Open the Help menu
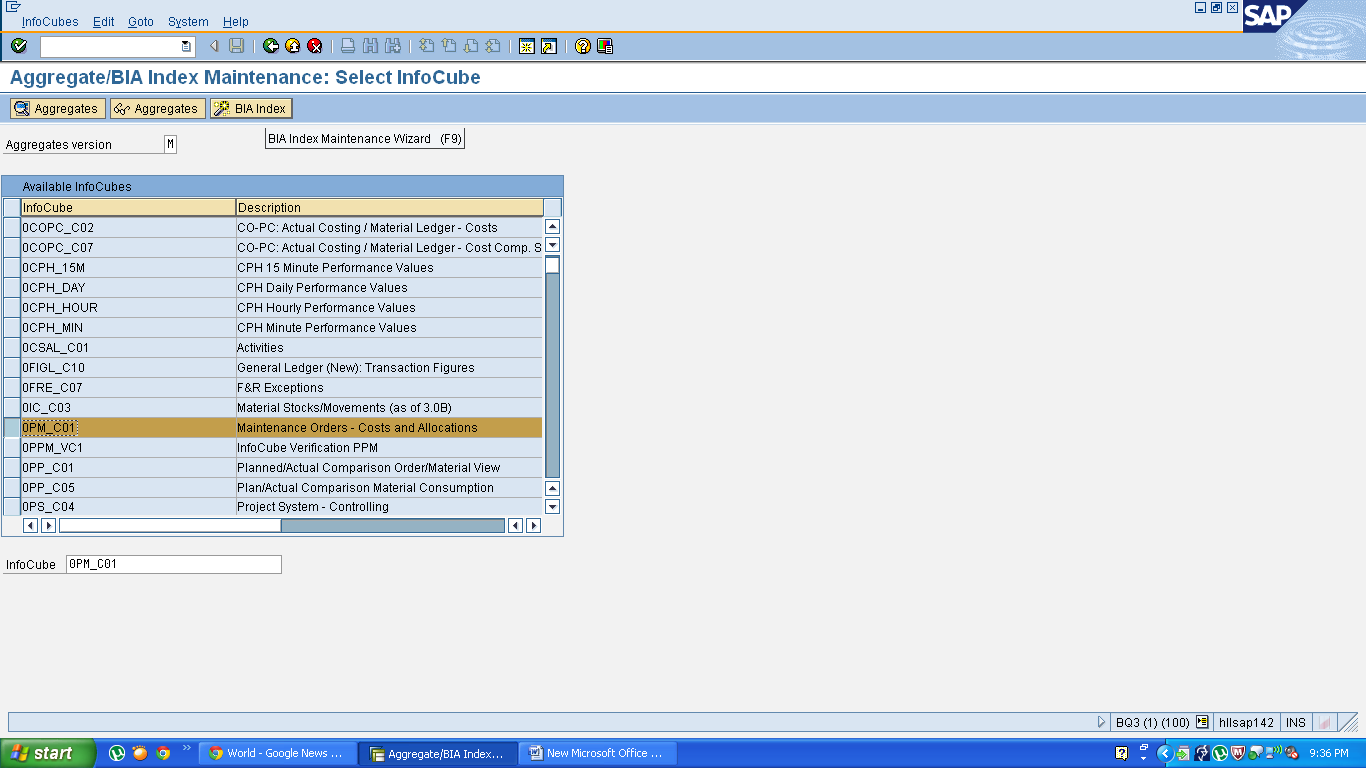The height and width of the screenshot is (768, 1366). pyautogui.click(x=236, y=22)
